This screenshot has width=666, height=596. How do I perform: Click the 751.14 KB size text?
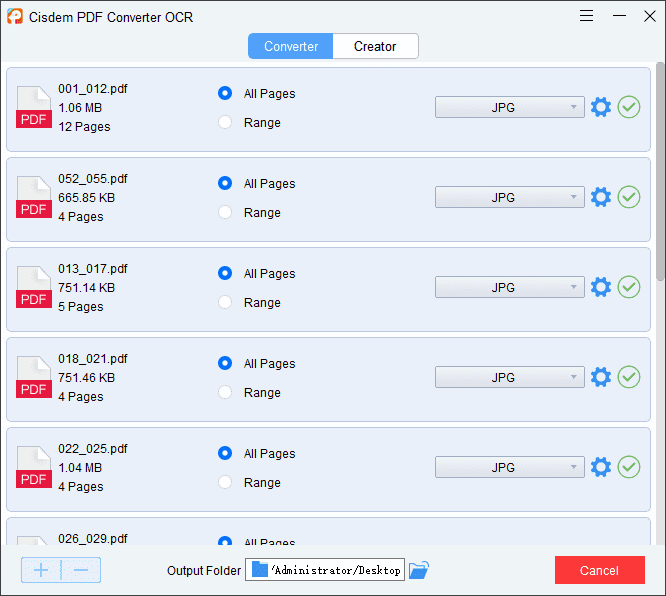pyautogui.click(x=87, y=288)
